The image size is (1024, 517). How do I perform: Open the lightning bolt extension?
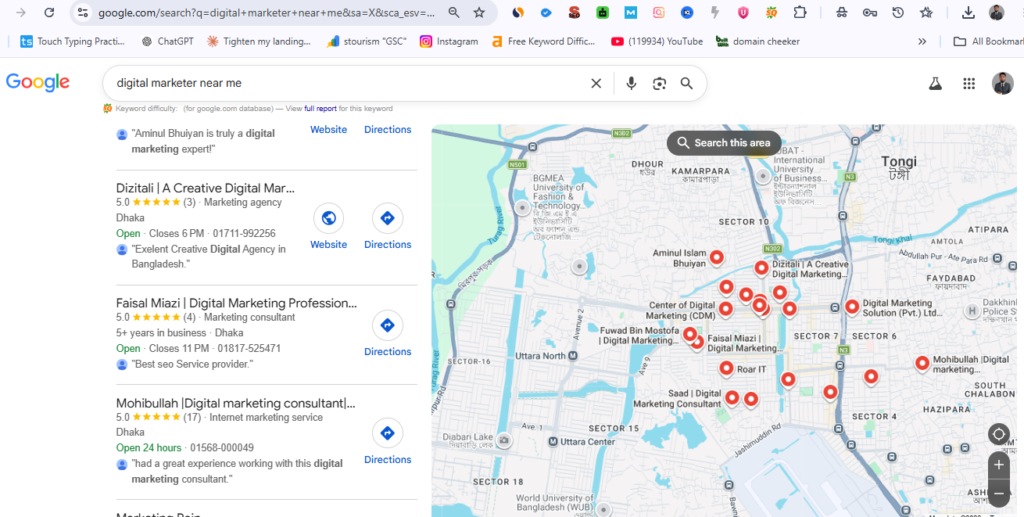click(715, 12)
